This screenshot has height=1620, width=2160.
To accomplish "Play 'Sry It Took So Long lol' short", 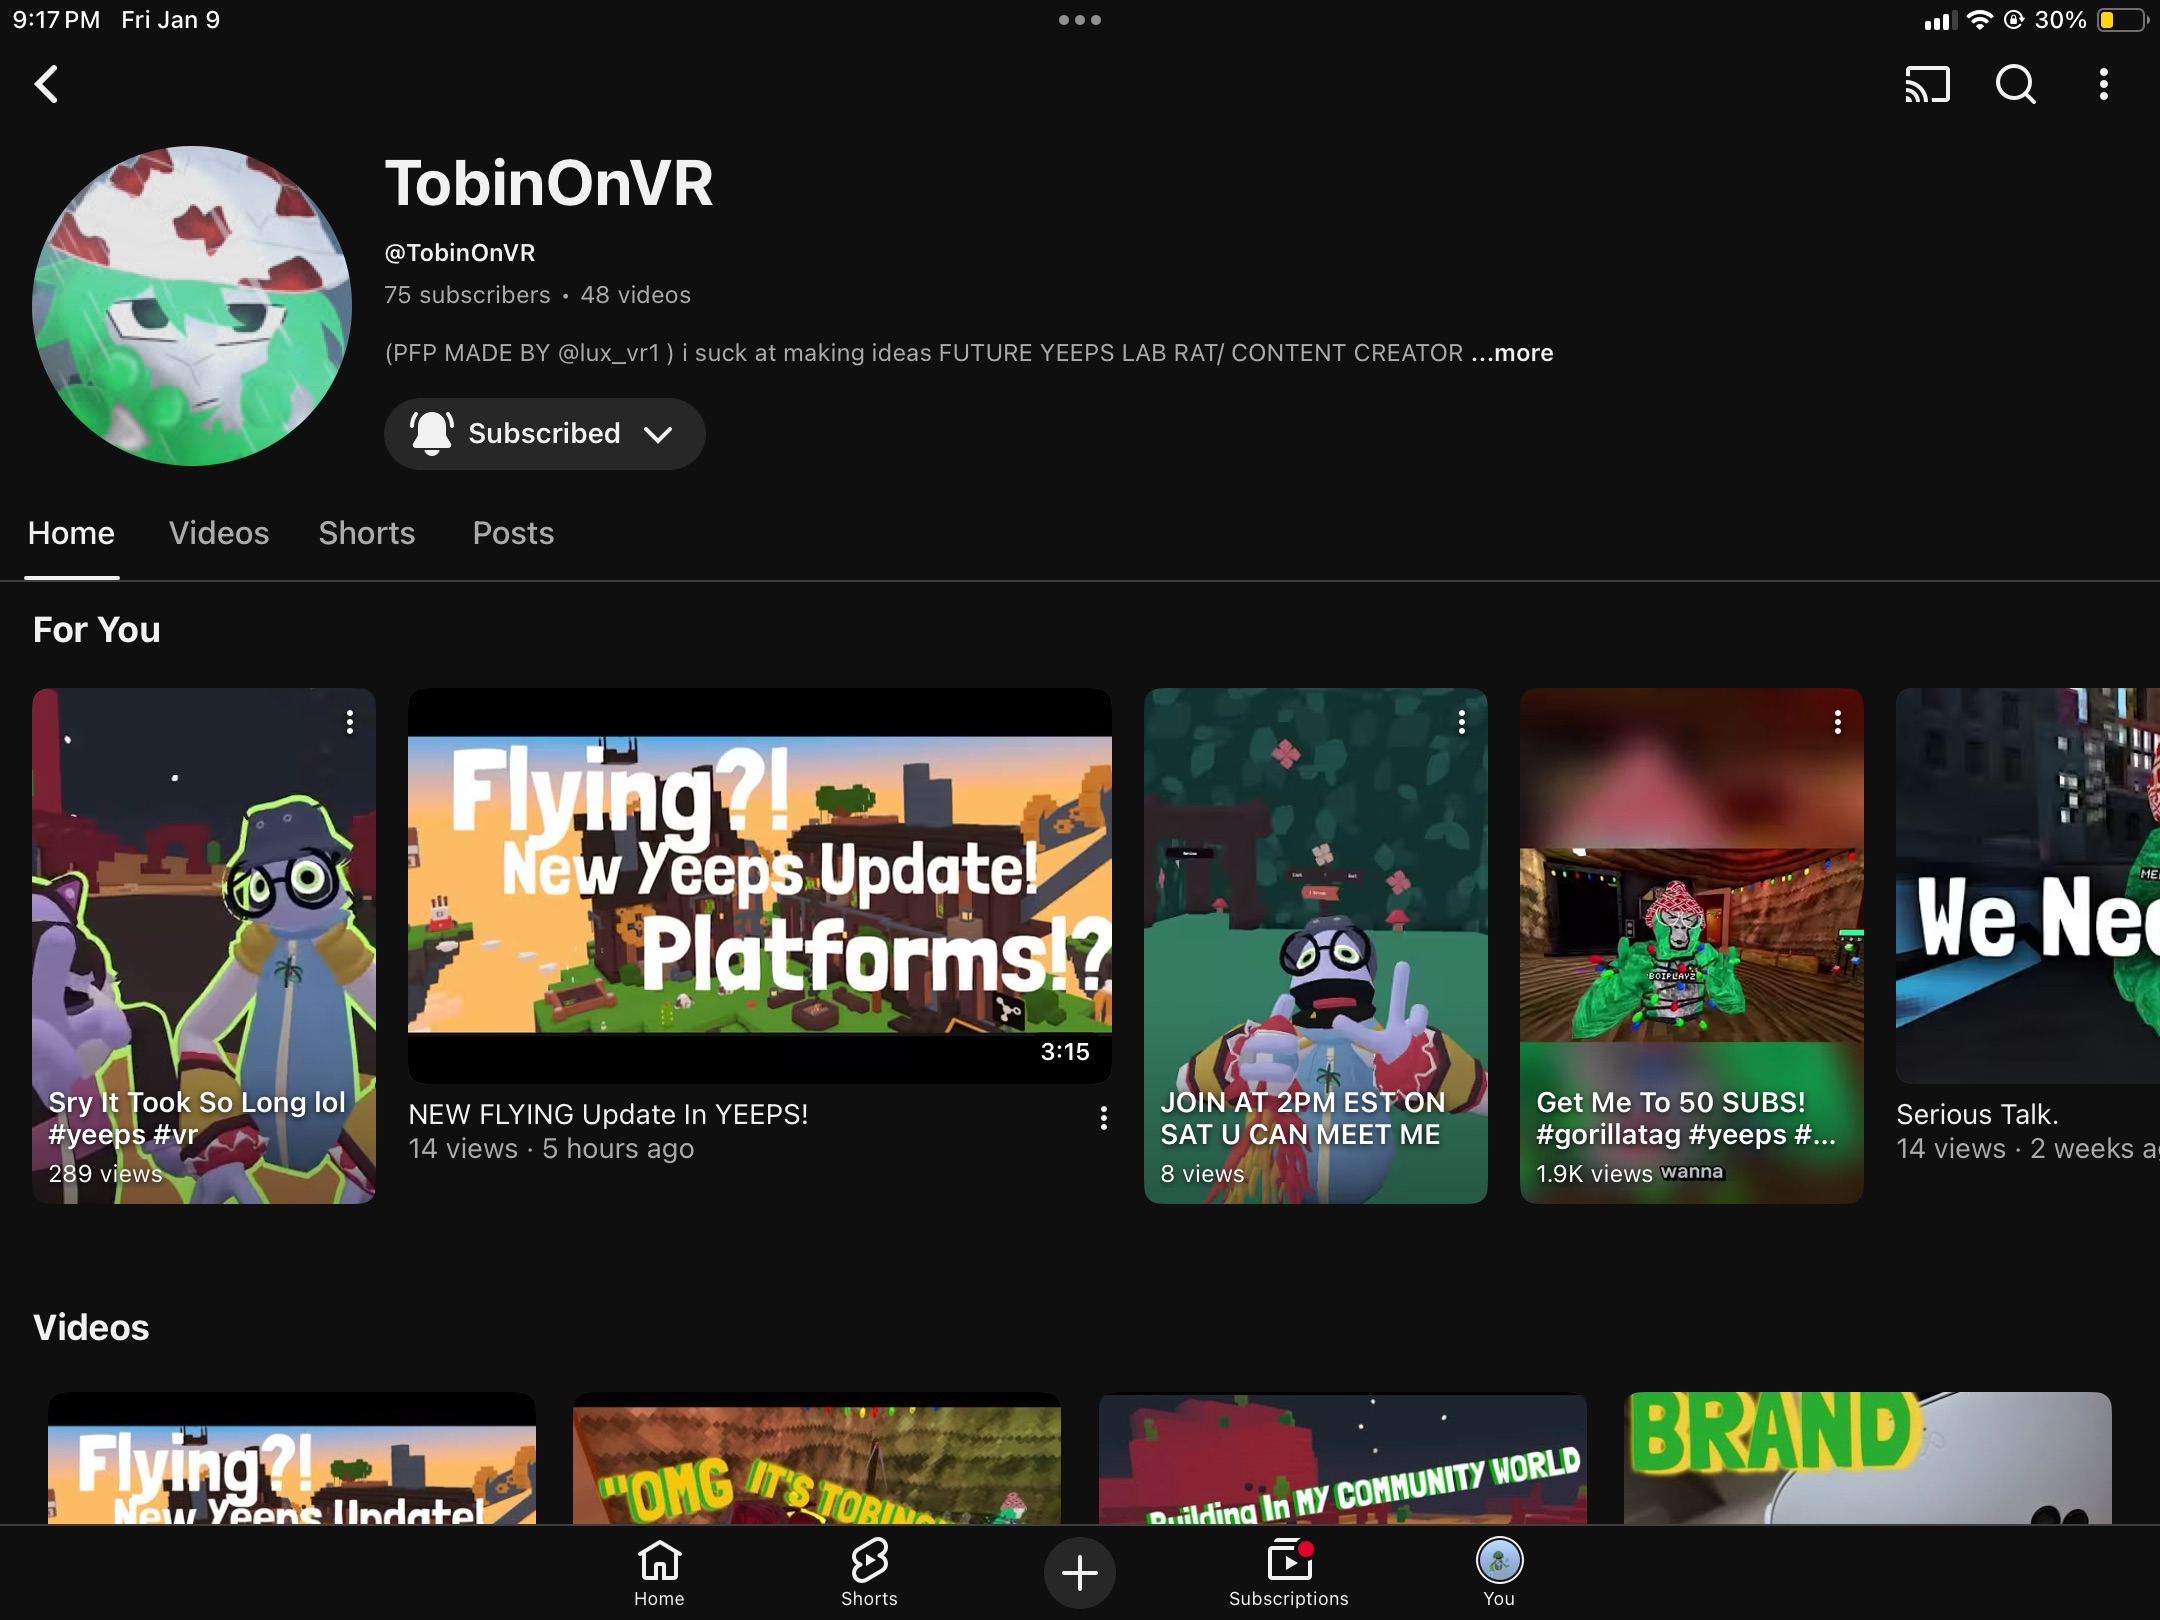I will (204, 945).
